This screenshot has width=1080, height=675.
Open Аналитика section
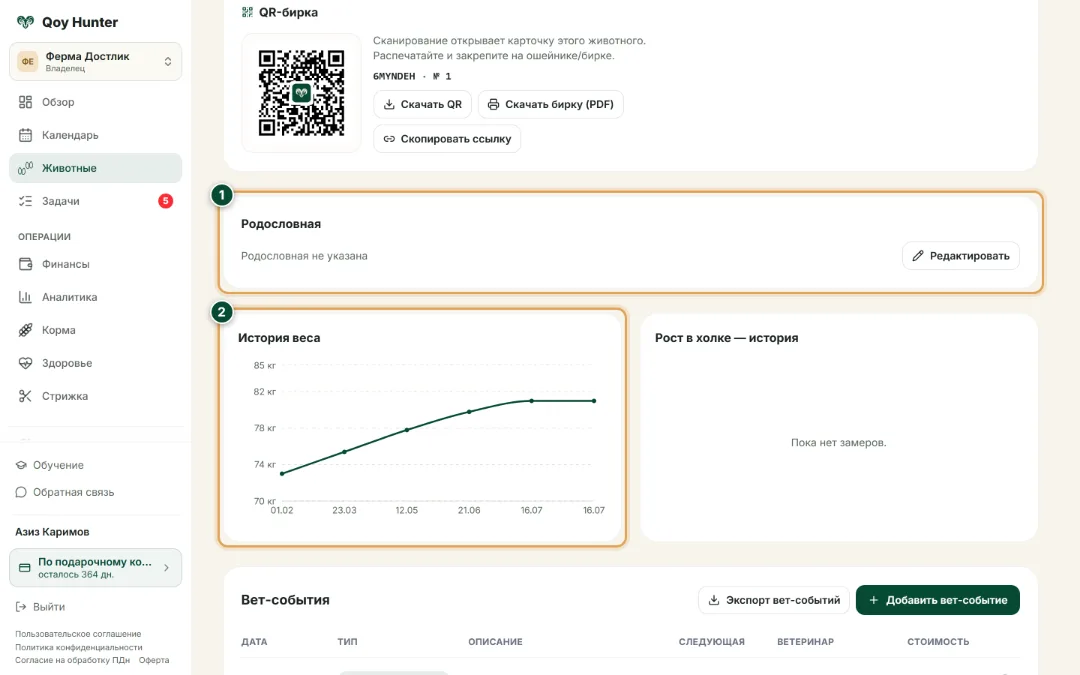coord(95,297)
